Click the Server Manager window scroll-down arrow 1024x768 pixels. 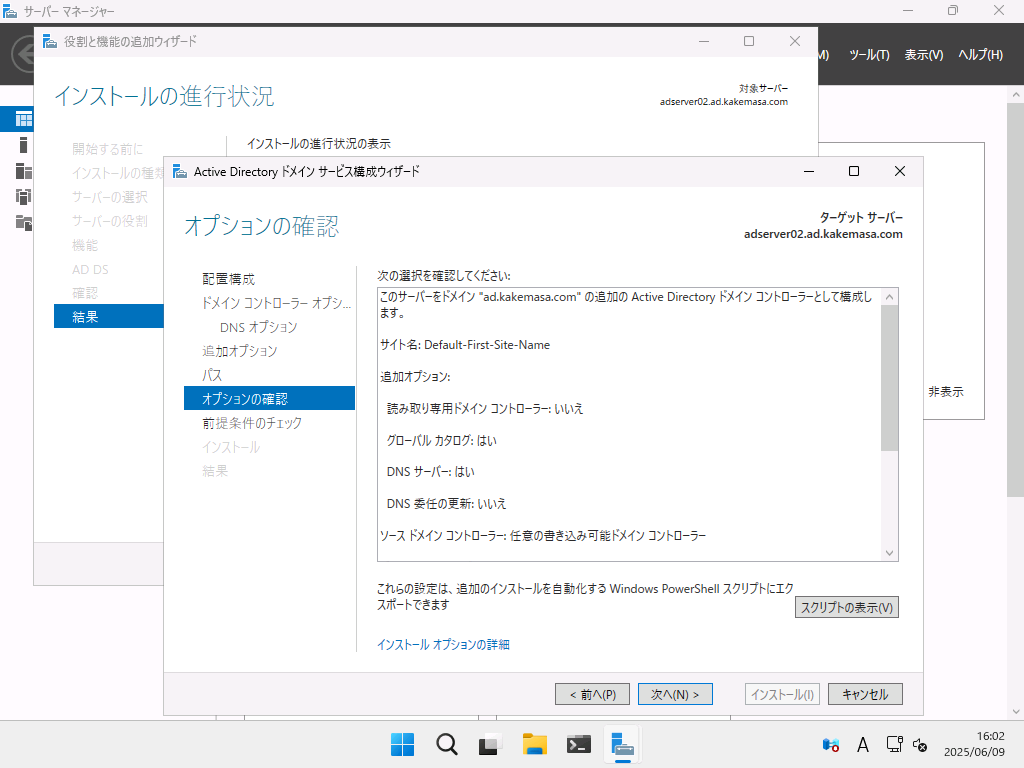pos(1016,712)
